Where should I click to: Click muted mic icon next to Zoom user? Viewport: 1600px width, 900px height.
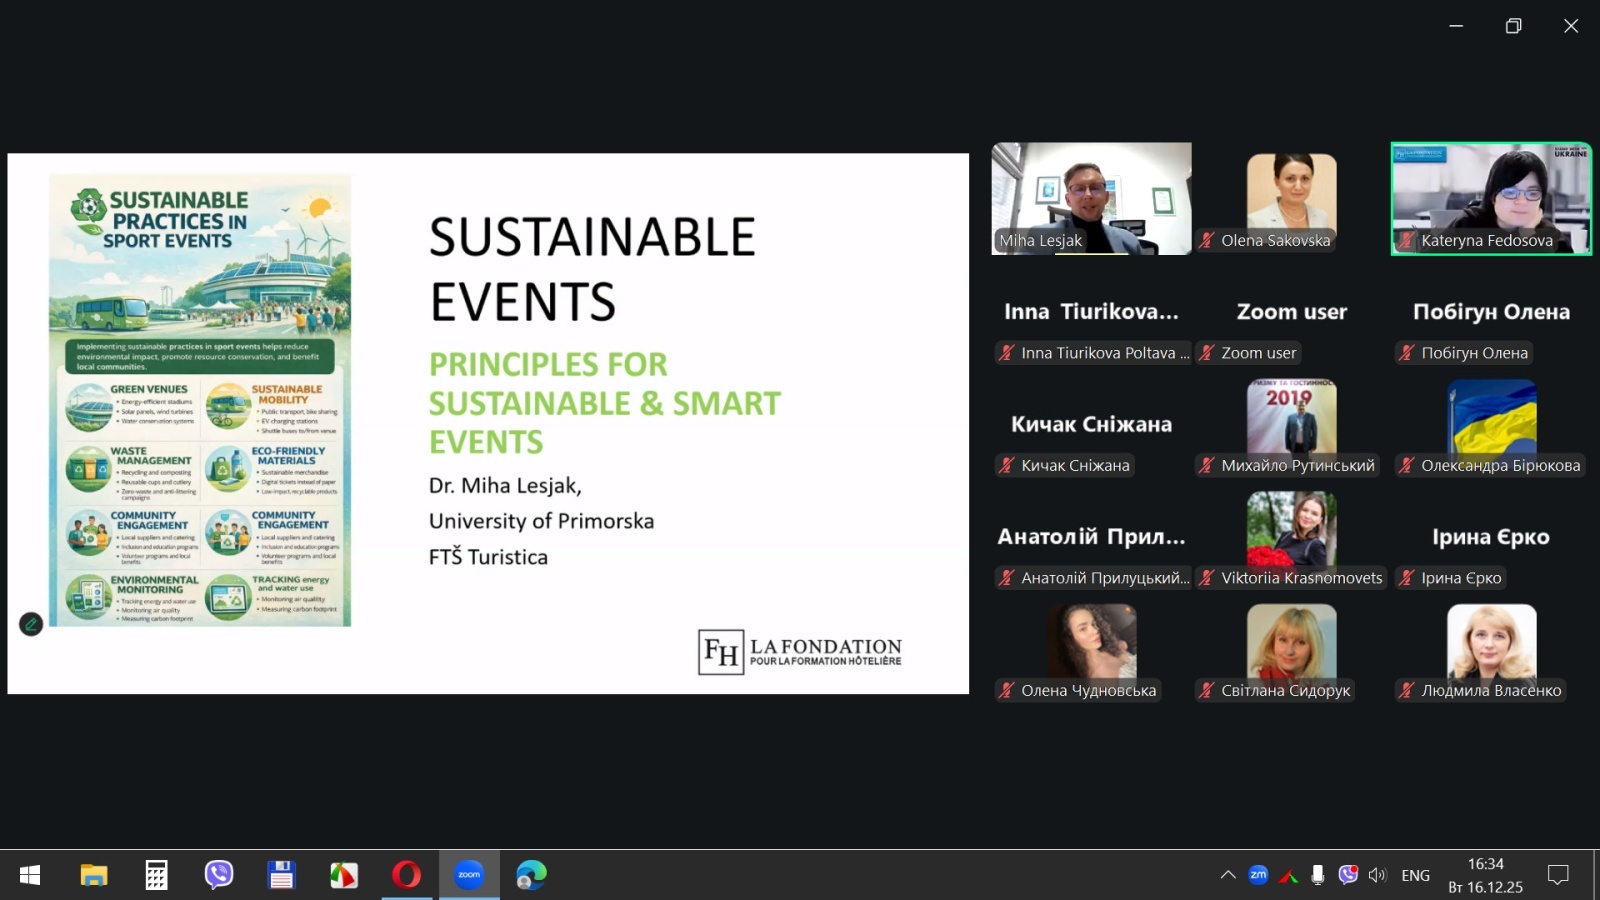point(1207,353)
